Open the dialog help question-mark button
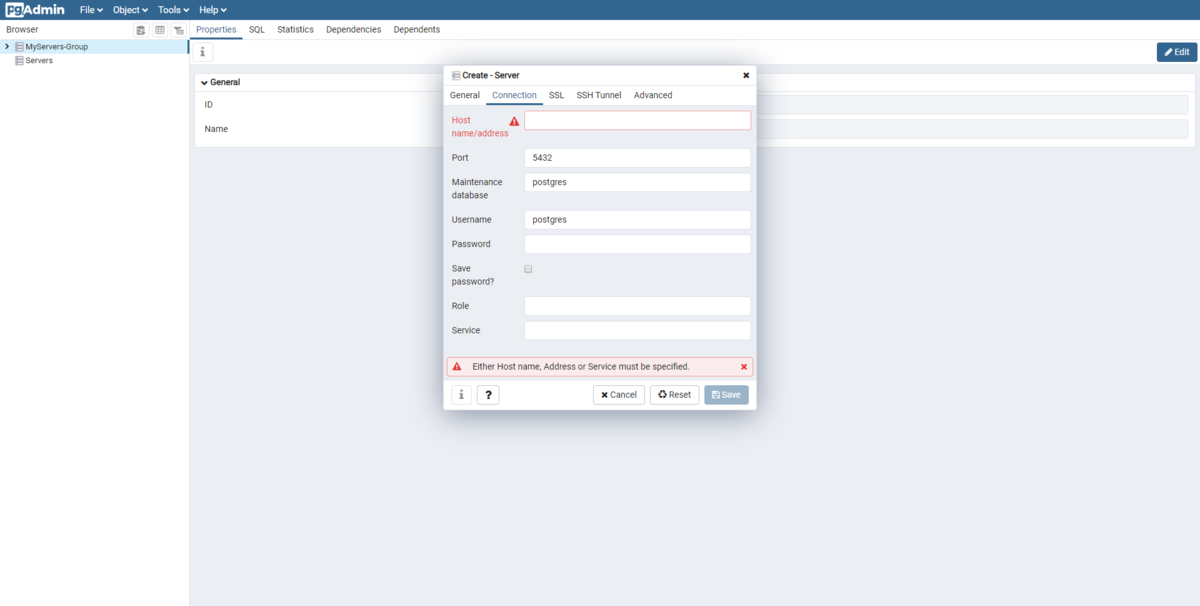1200x606 pixels. [488, 395]
